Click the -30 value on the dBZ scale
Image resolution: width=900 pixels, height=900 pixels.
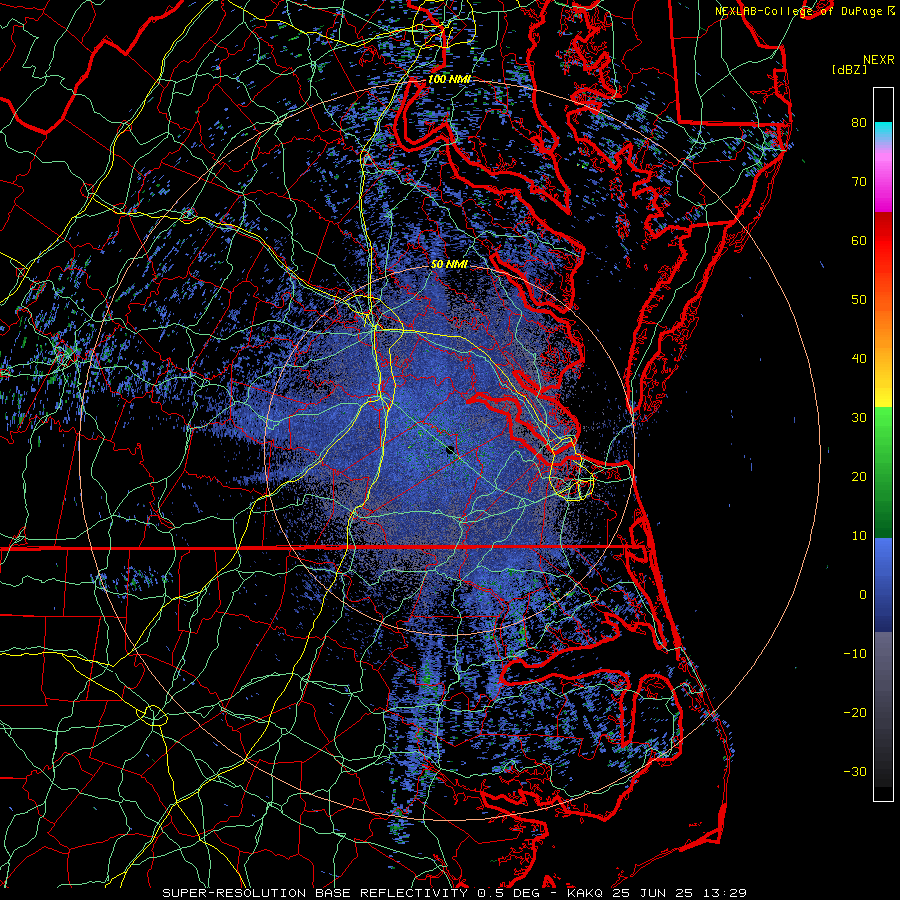pos(855,772)
